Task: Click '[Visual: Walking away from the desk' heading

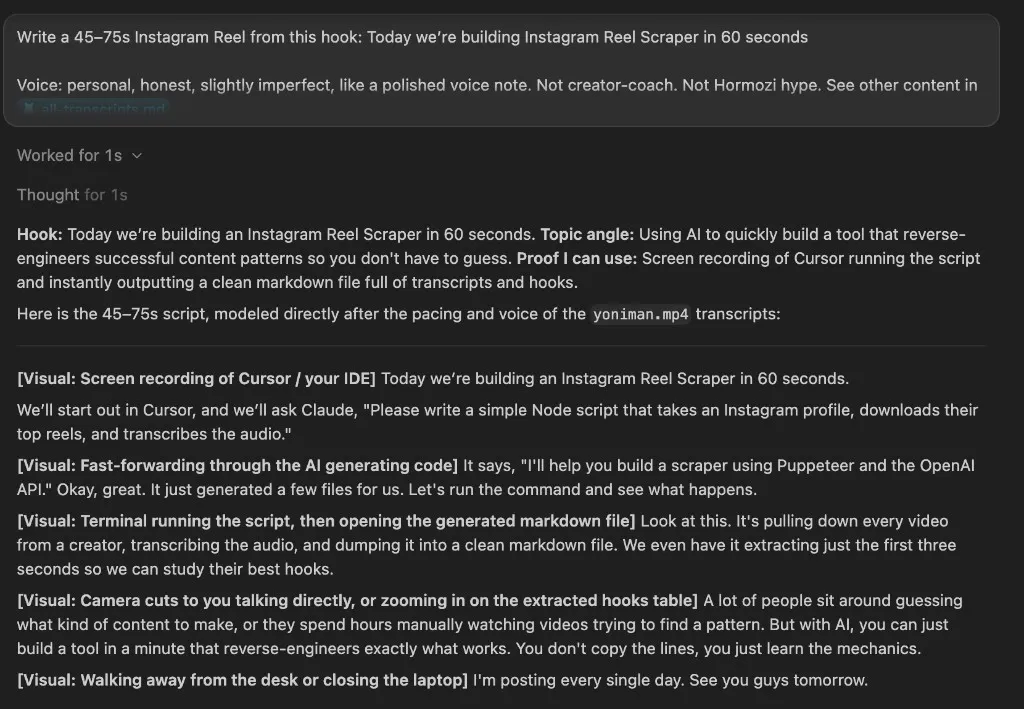Action: [242, 680]
